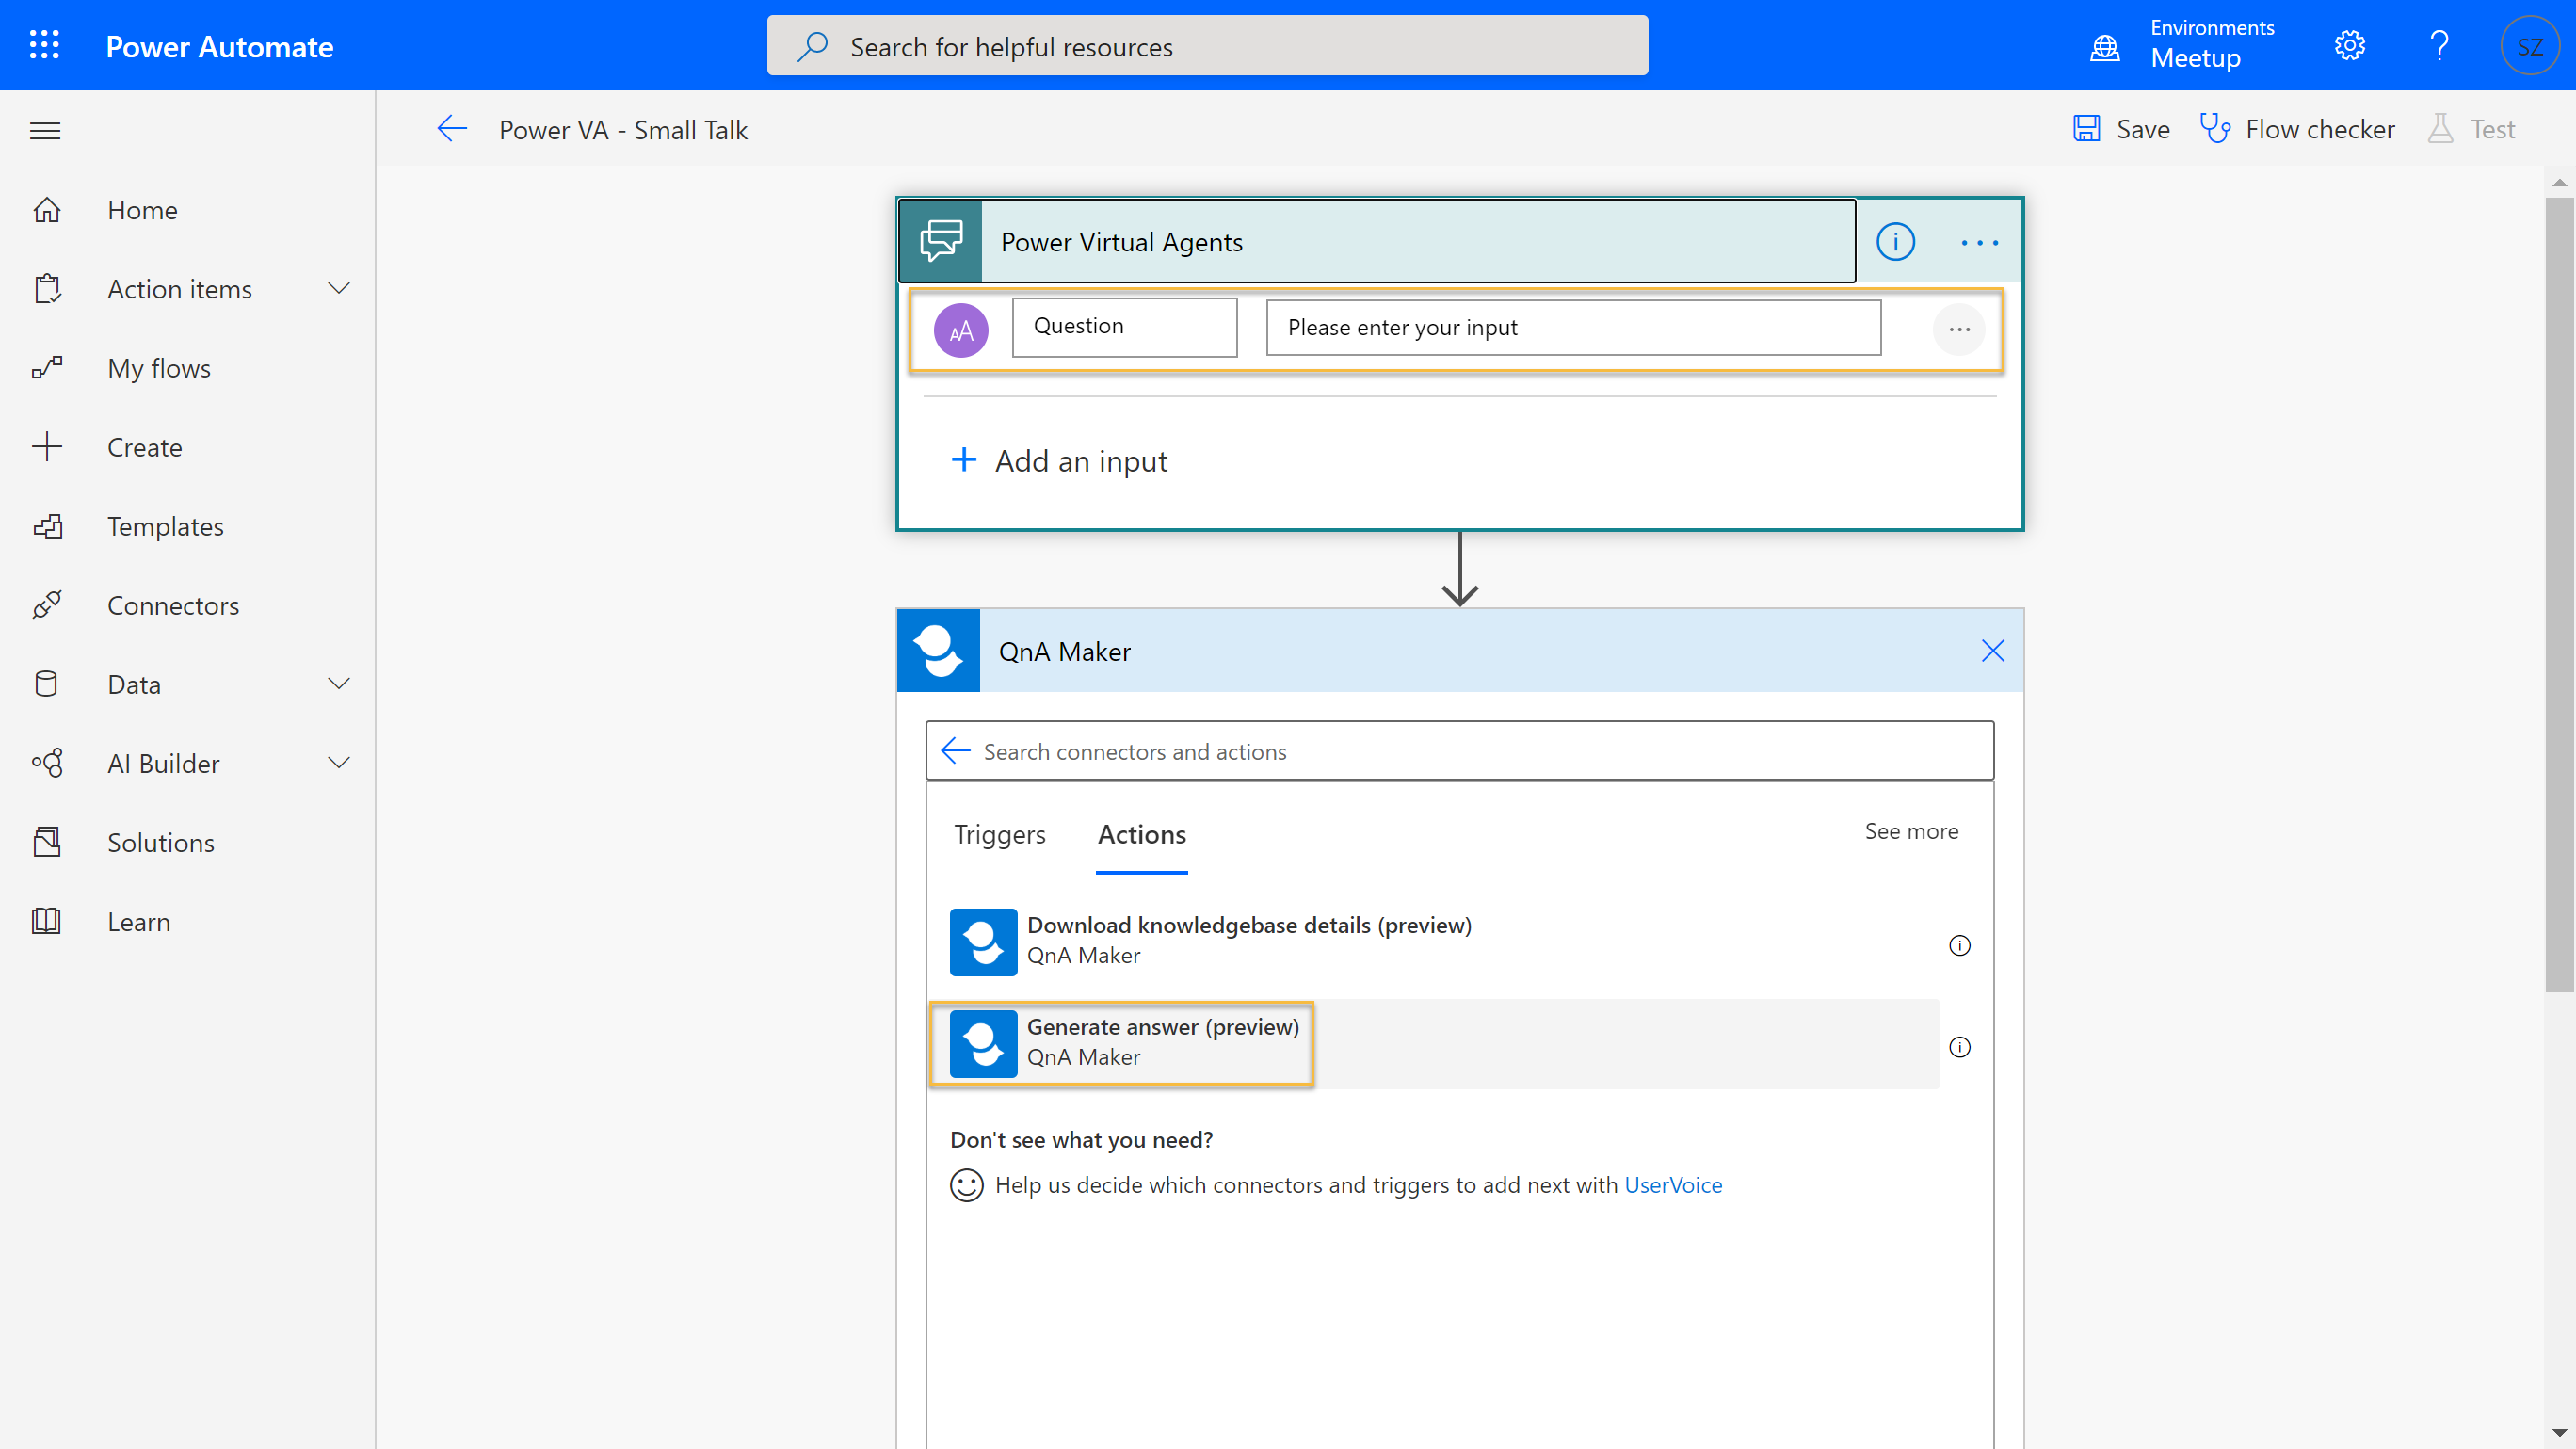Switch to the Triggers tab
Image resolution: width=2576 pixels, height=1449 pixels.
[999, 834]
